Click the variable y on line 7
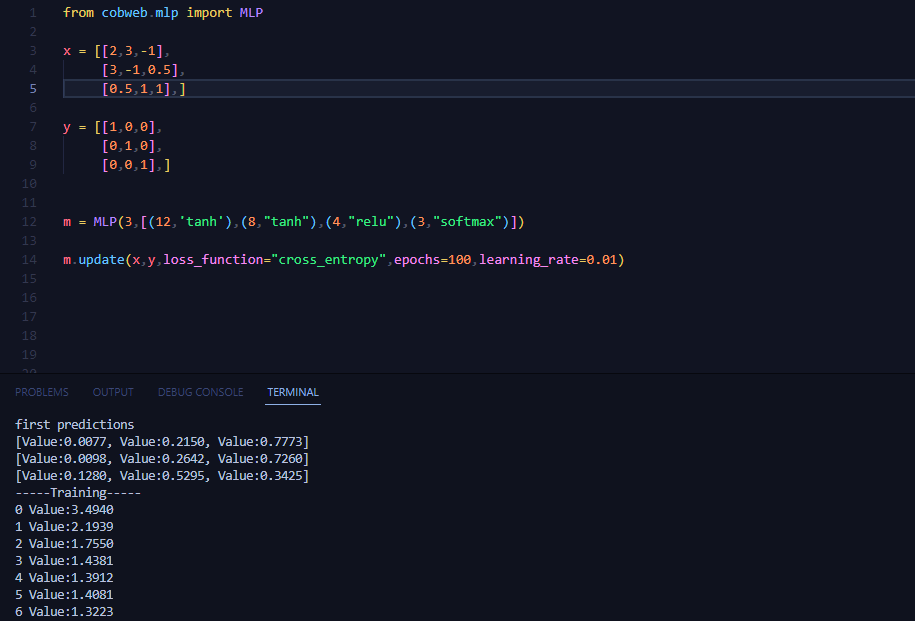This screenshot has width=915, height=621. [67, 127]
